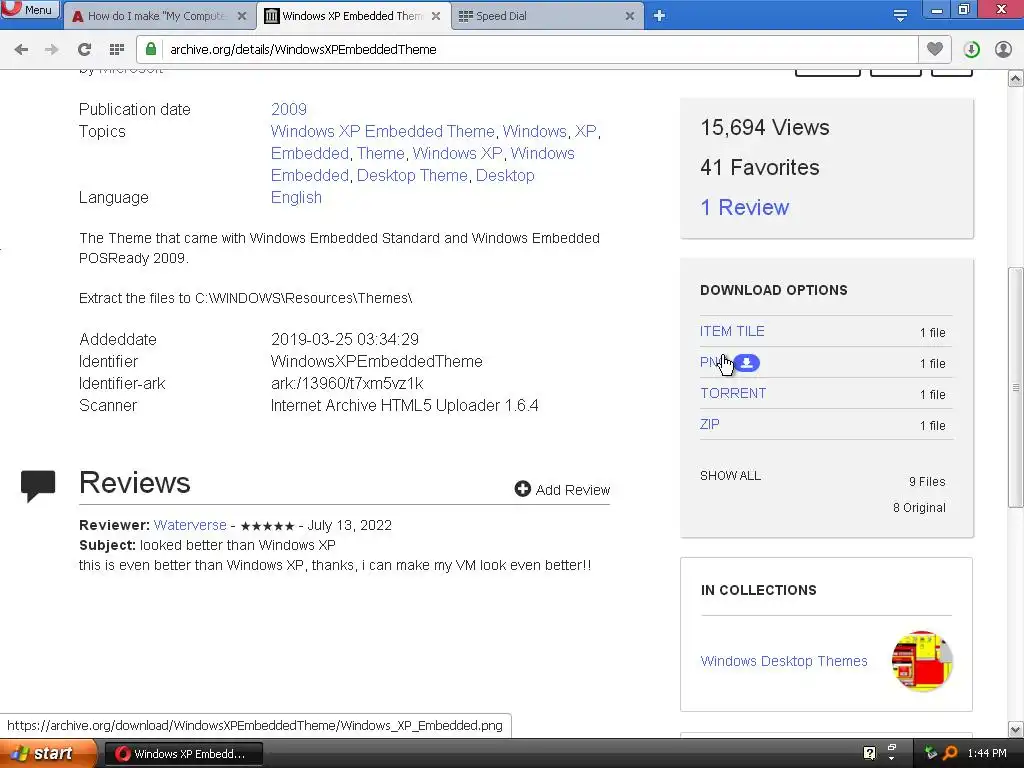Click the taskbar clock 1:44 PM

[987, 753]
